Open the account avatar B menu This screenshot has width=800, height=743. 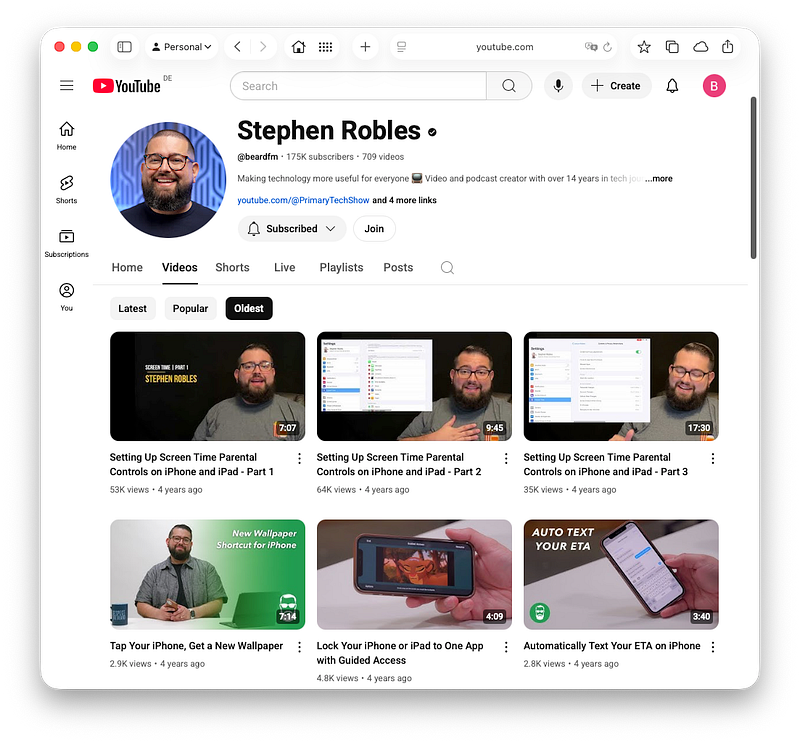pyautogui.click(x=714, y=86)
